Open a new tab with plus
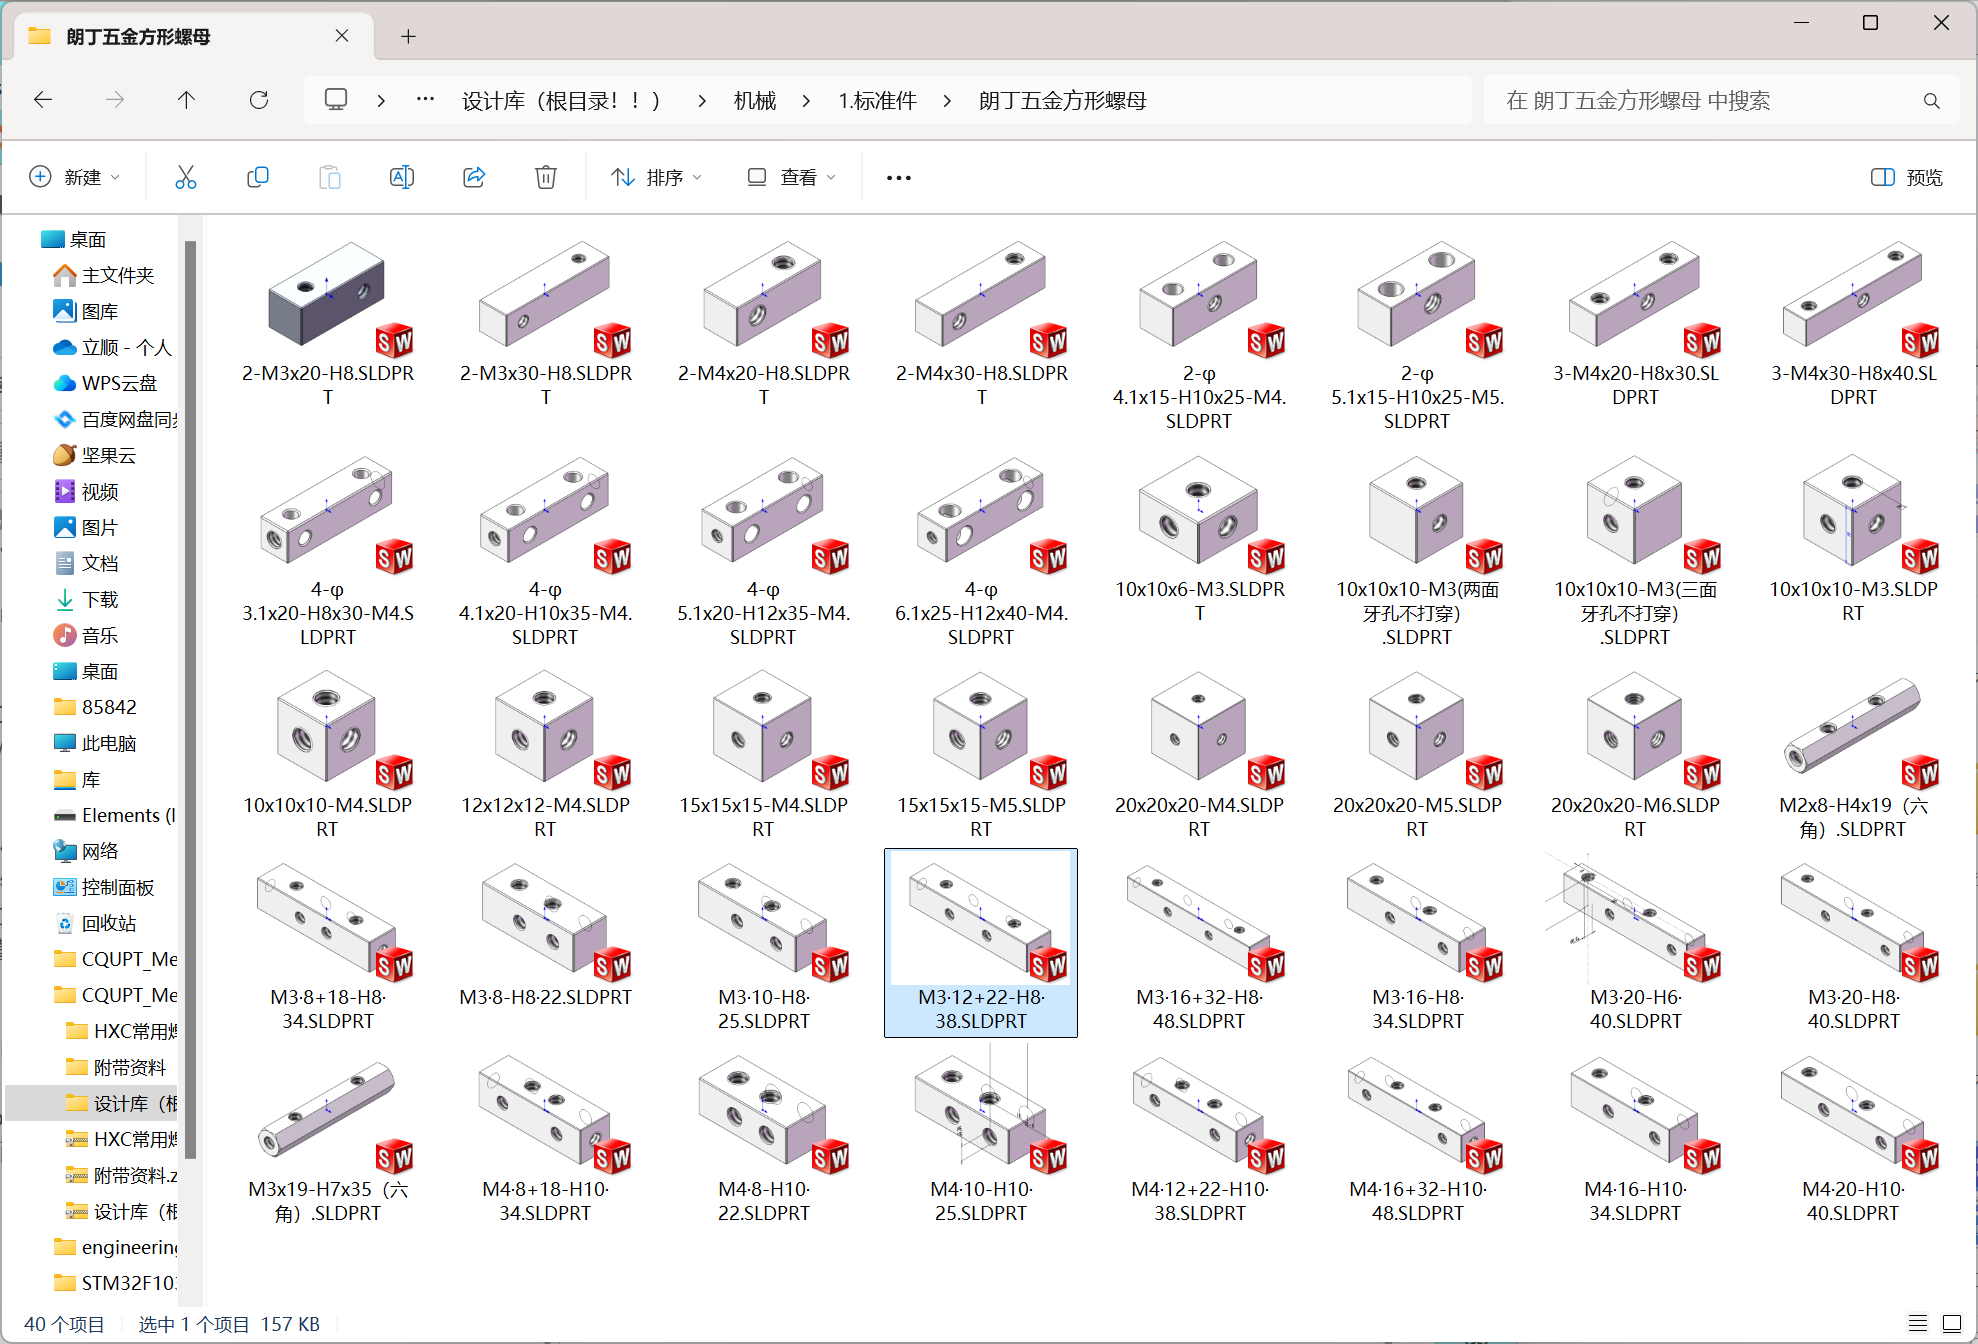 click(x=408, y=37)
